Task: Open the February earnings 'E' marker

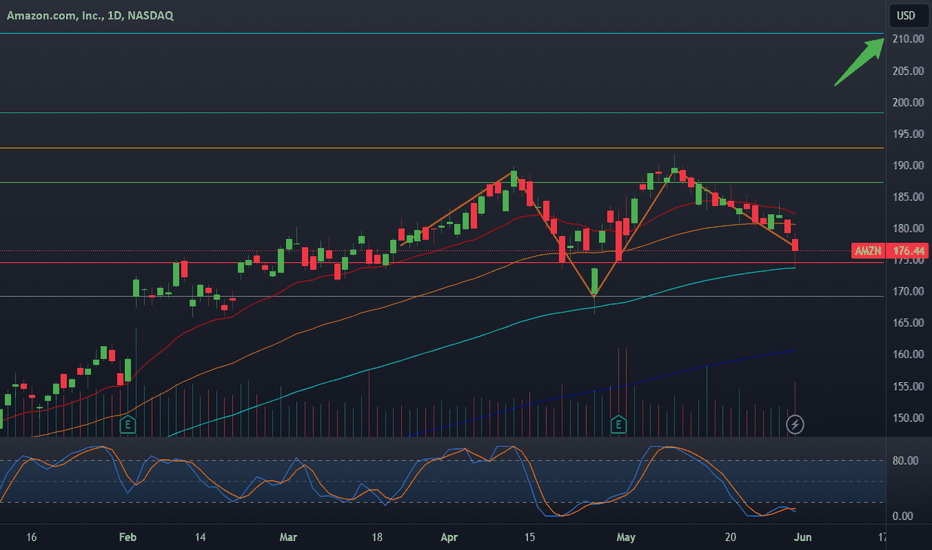Action: [x=128, y=425]
